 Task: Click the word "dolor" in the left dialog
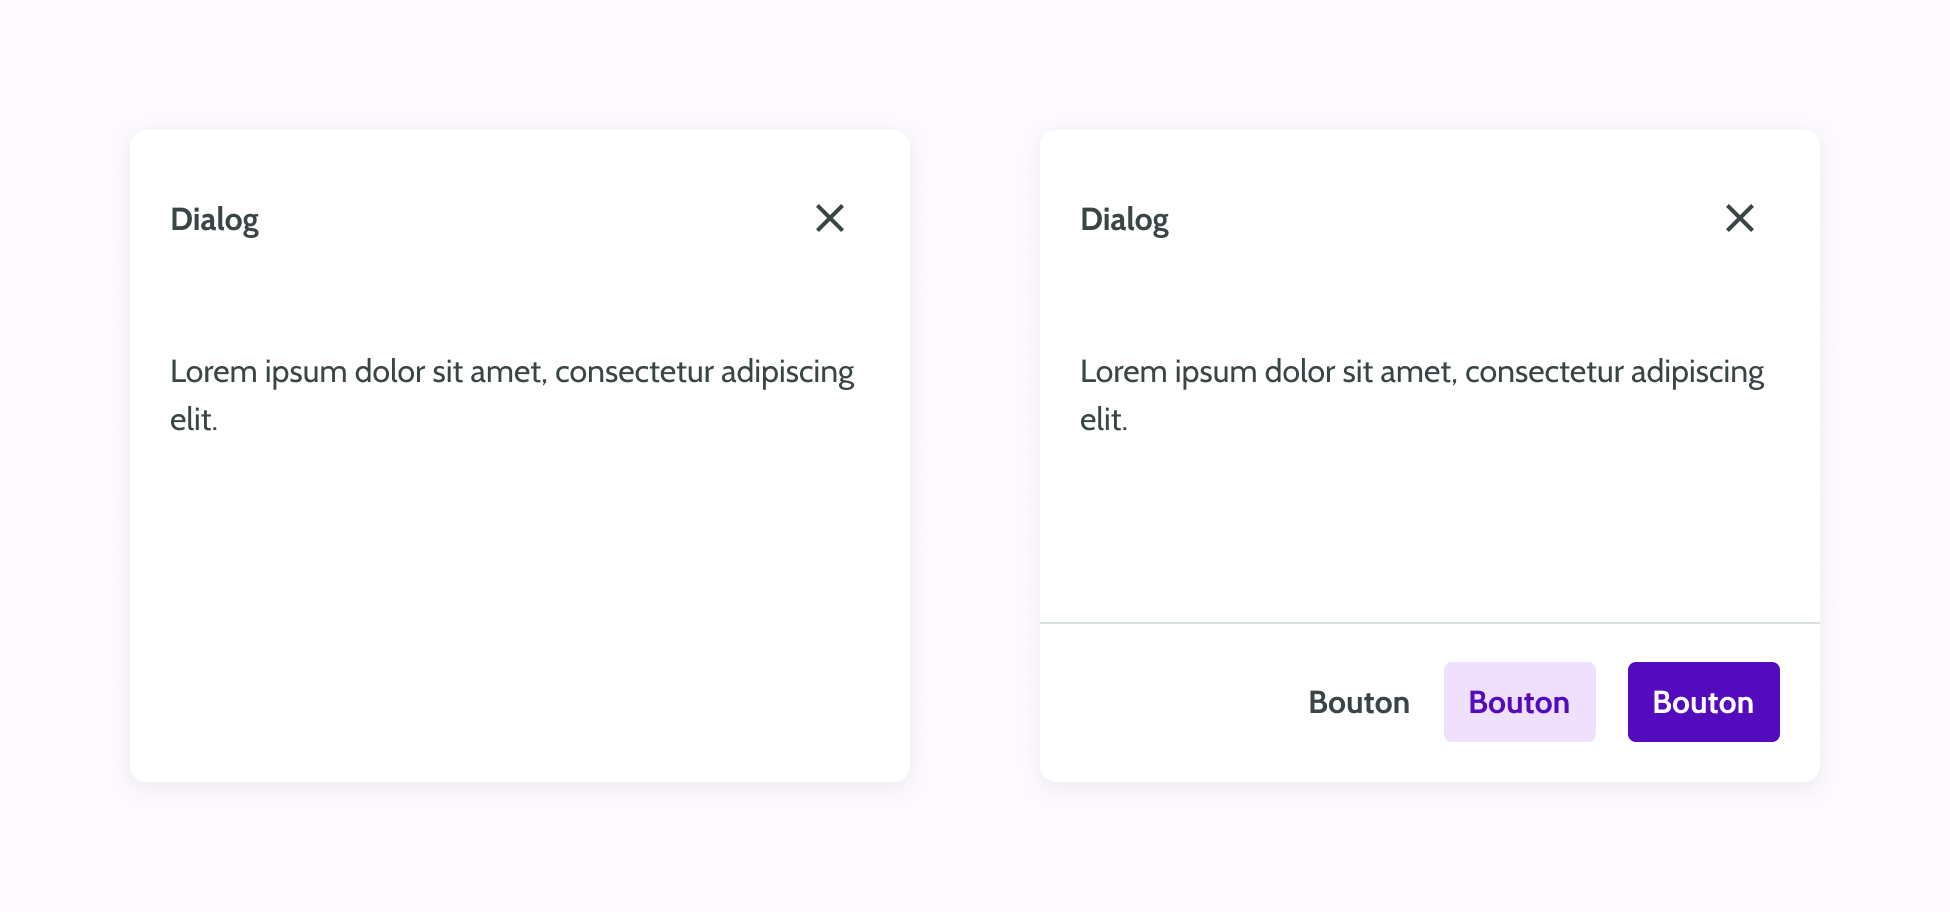pyautogui.click(x=390, y=372)
